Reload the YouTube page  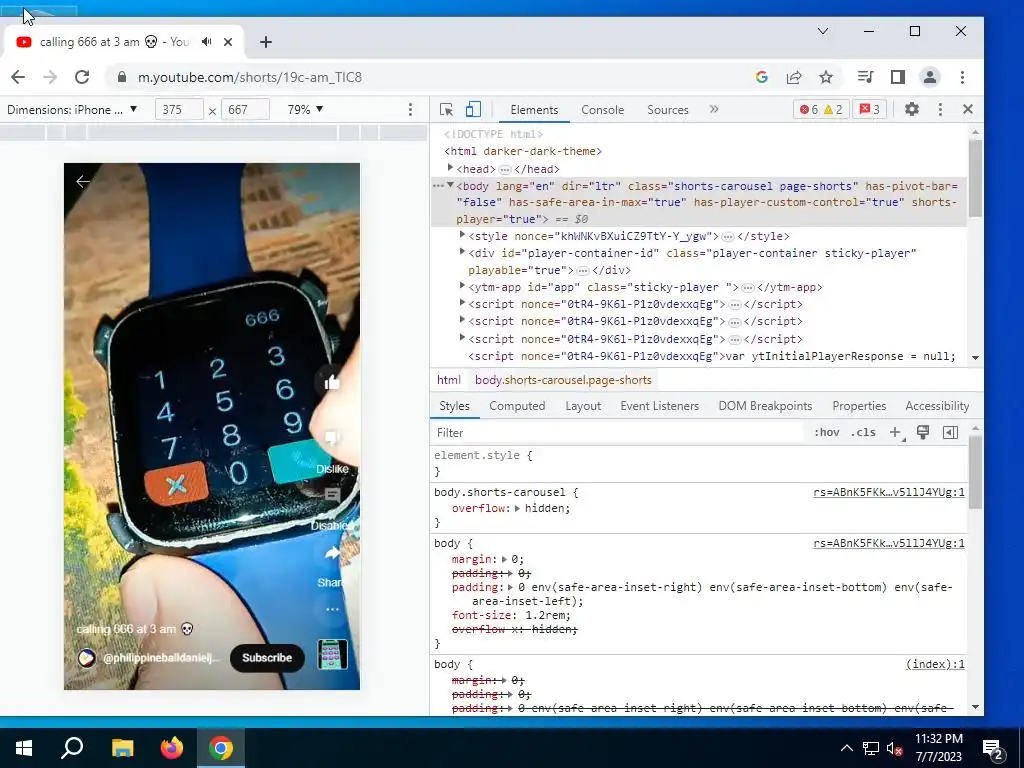[82, 77]
